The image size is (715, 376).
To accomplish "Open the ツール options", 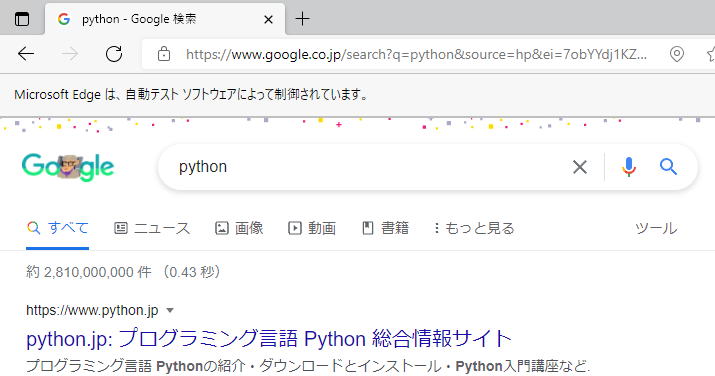I will pyautogui.click(x=656, y=228).
